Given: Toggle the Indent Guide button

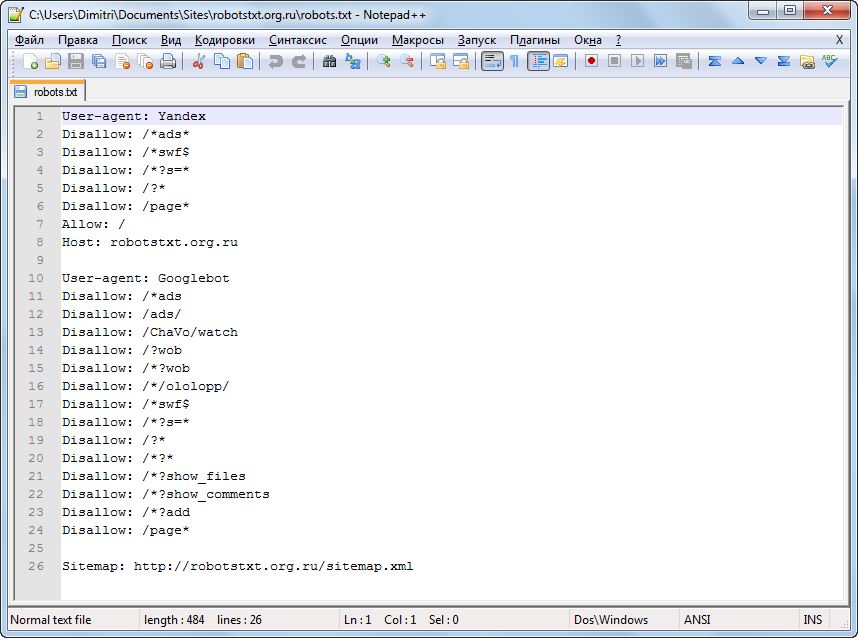Looking at the screenshot, I should [x=538, y=61].
